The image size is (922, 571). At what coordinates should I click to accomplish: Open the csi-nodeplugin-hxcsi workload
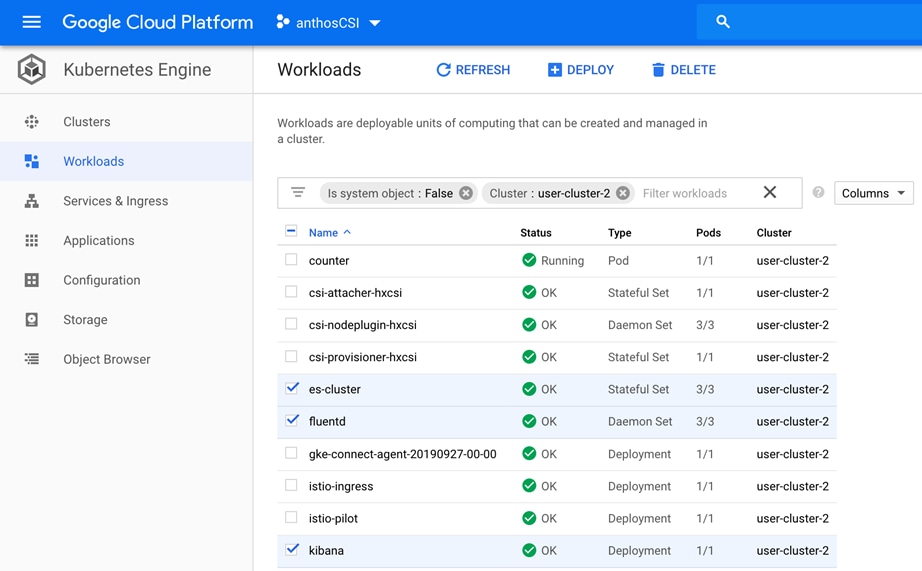pos(362,325)
